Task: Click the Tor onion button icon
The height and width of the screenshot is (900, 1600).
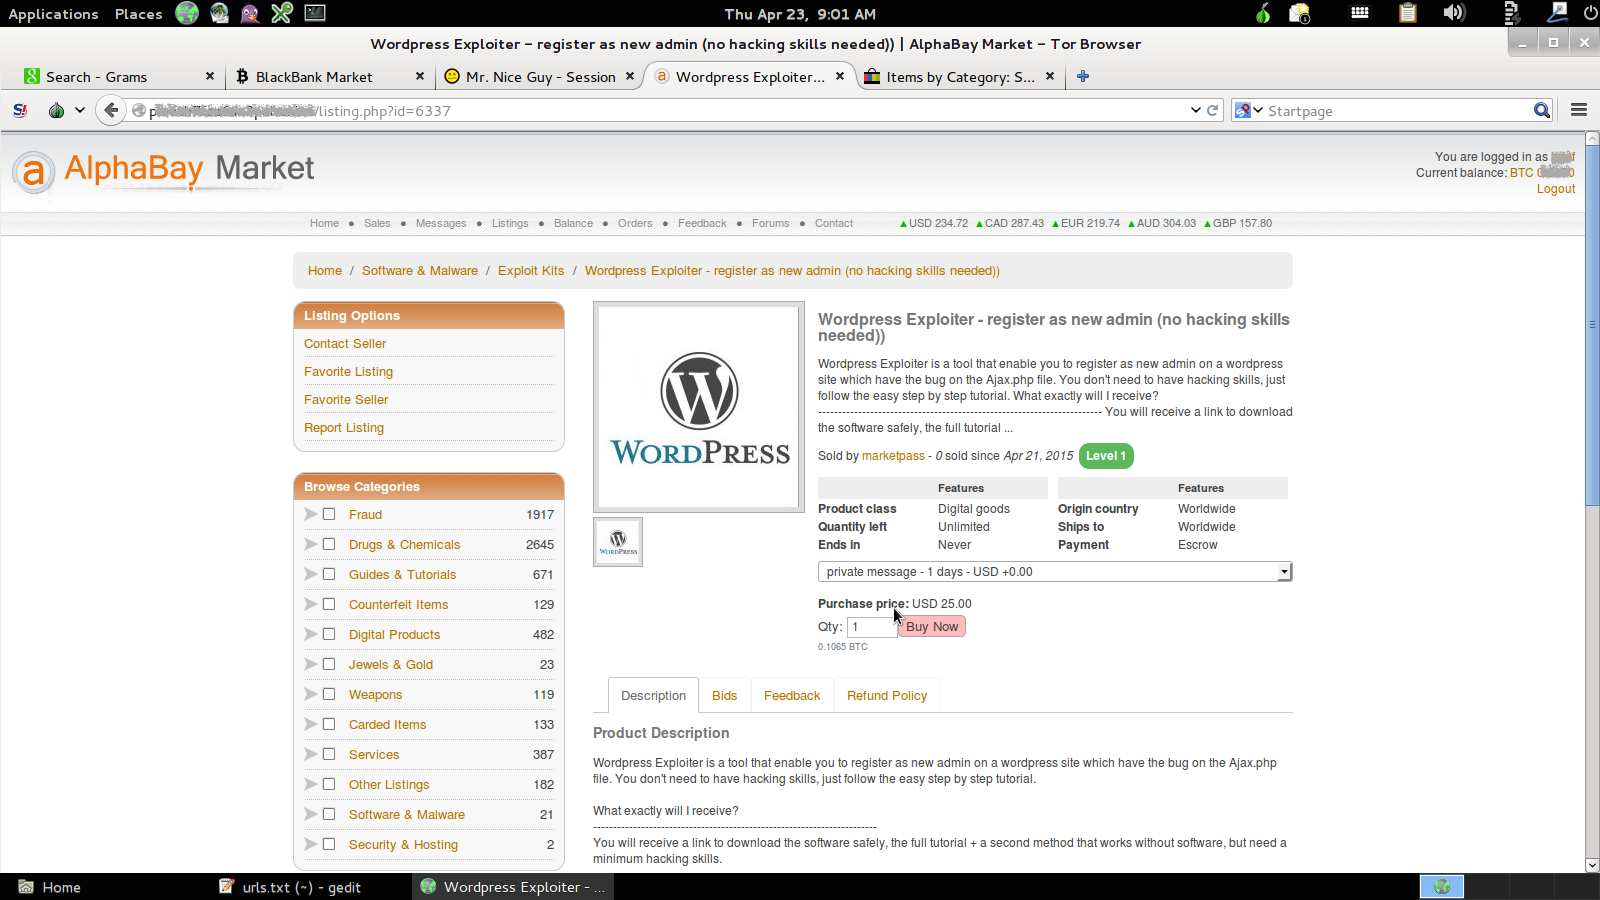Action: 57,110
